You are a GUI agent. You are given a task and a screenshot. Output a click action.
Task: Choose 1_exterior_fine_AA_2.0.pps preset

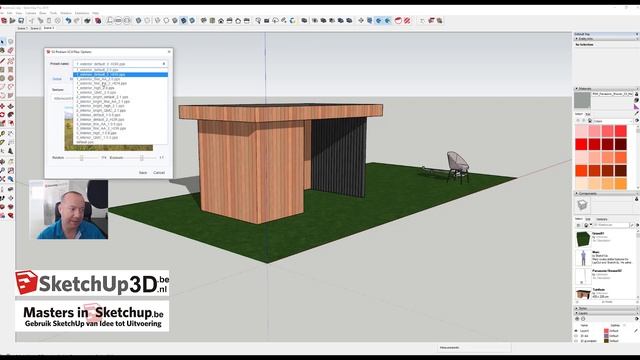pos(120,79)
